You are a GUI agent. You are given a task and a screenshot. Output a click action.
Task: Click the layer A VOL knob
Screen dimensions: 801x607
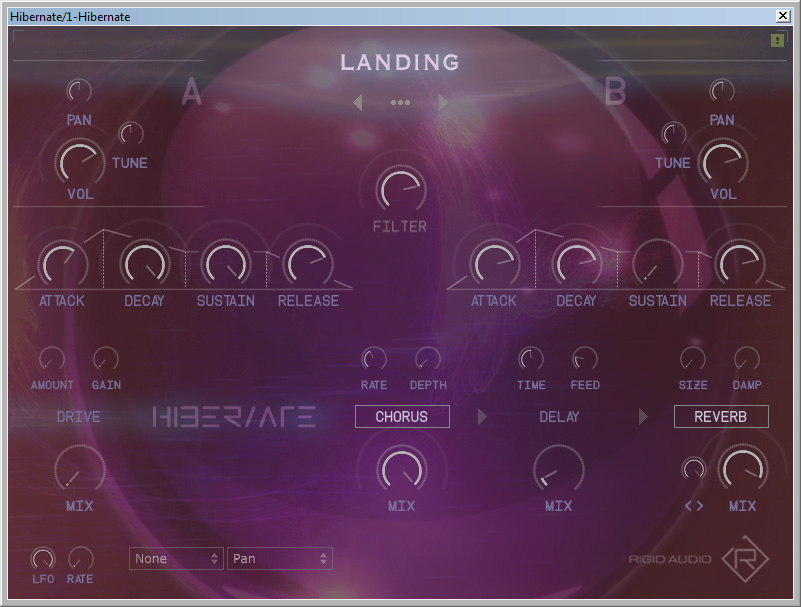point(79,160)
